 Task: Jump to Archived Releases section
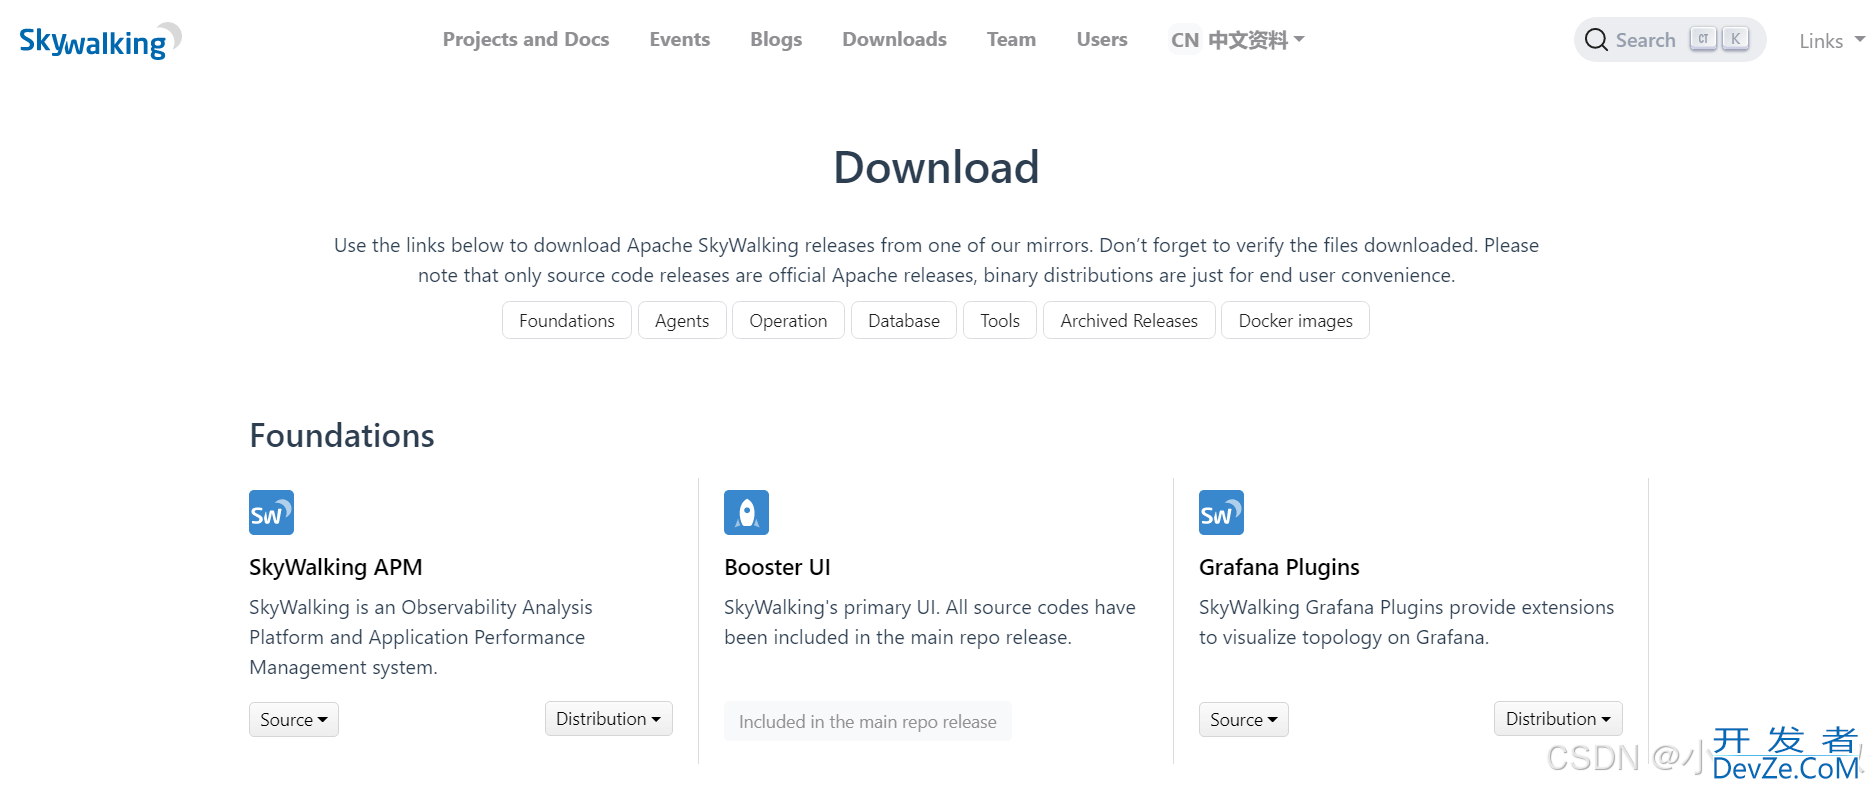coord(1129,320)
